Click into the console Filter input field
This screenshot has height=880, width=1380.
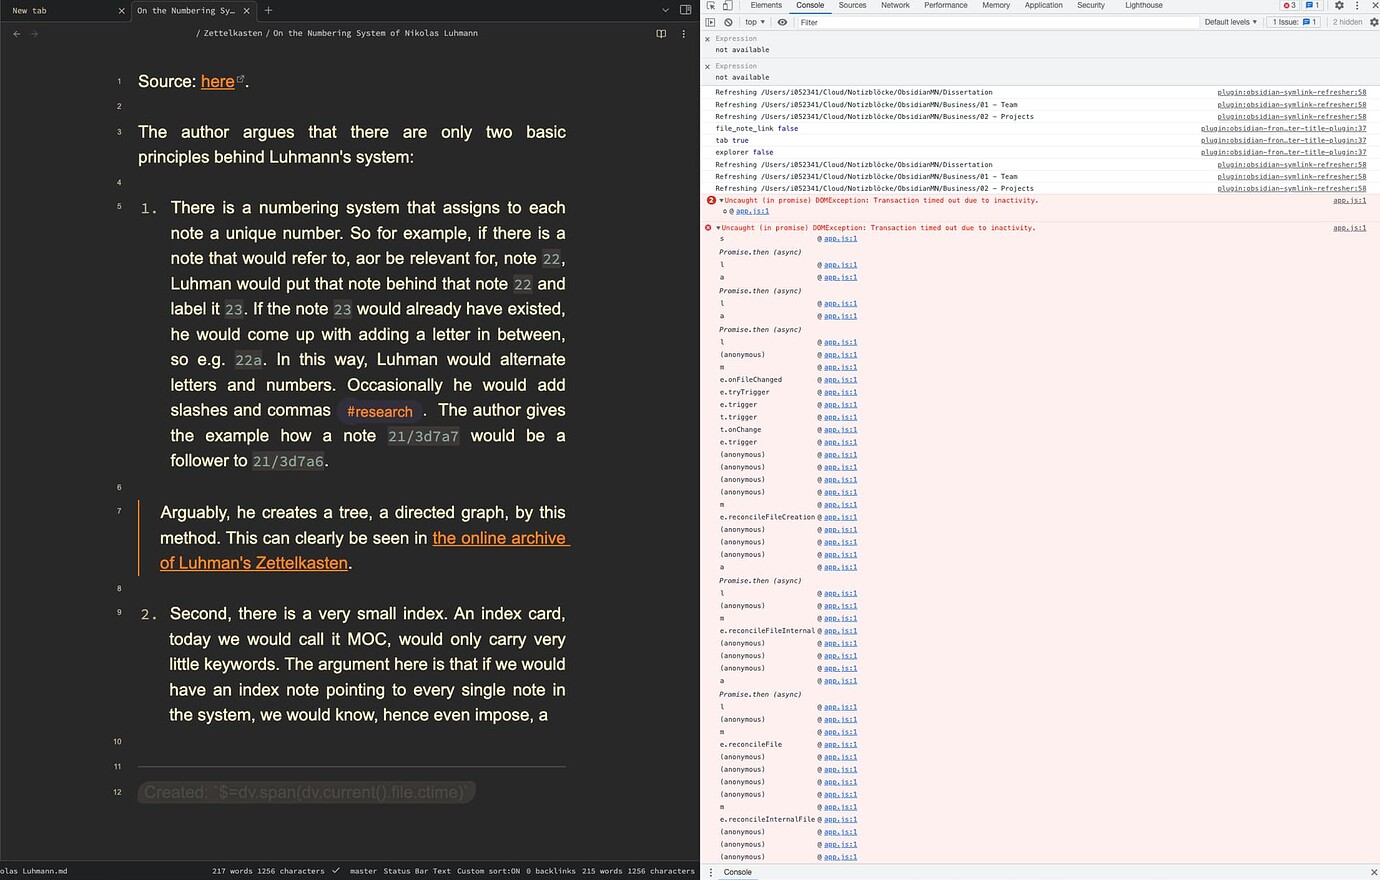pos(880,22)
